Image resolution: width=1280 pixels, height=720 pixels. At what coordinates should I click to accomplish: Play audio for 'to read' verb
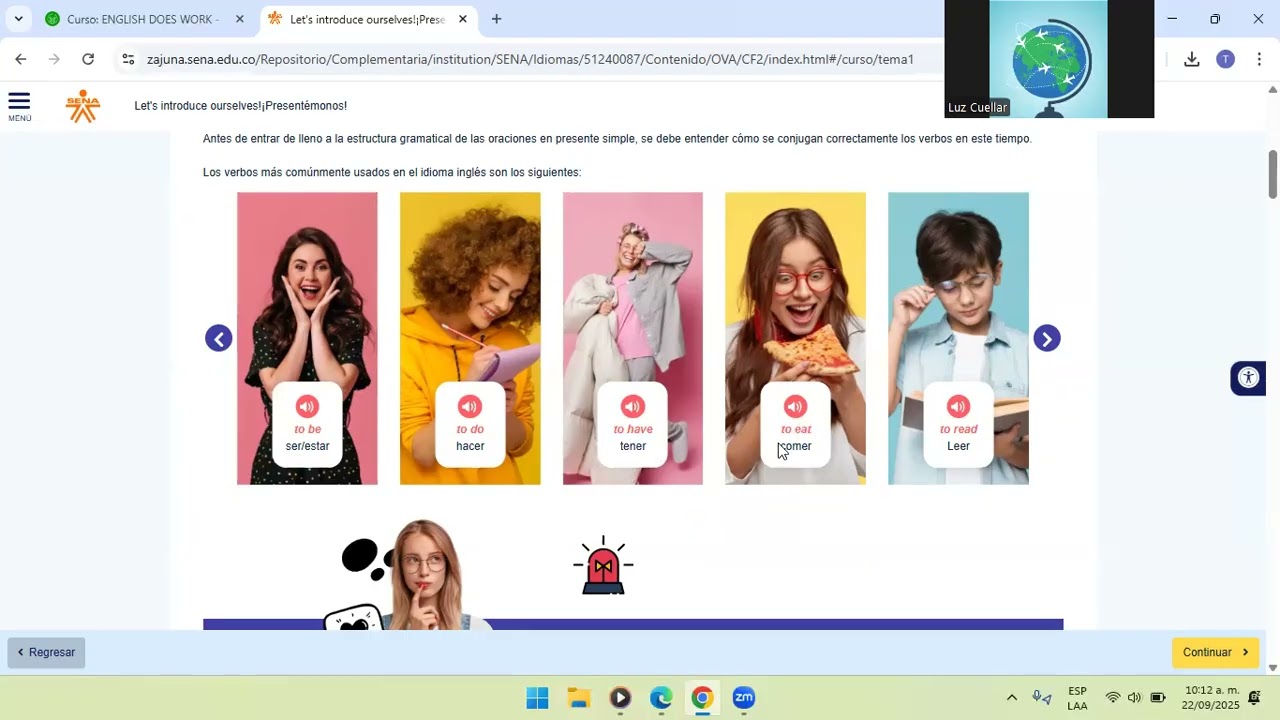[x=959, y=406]
